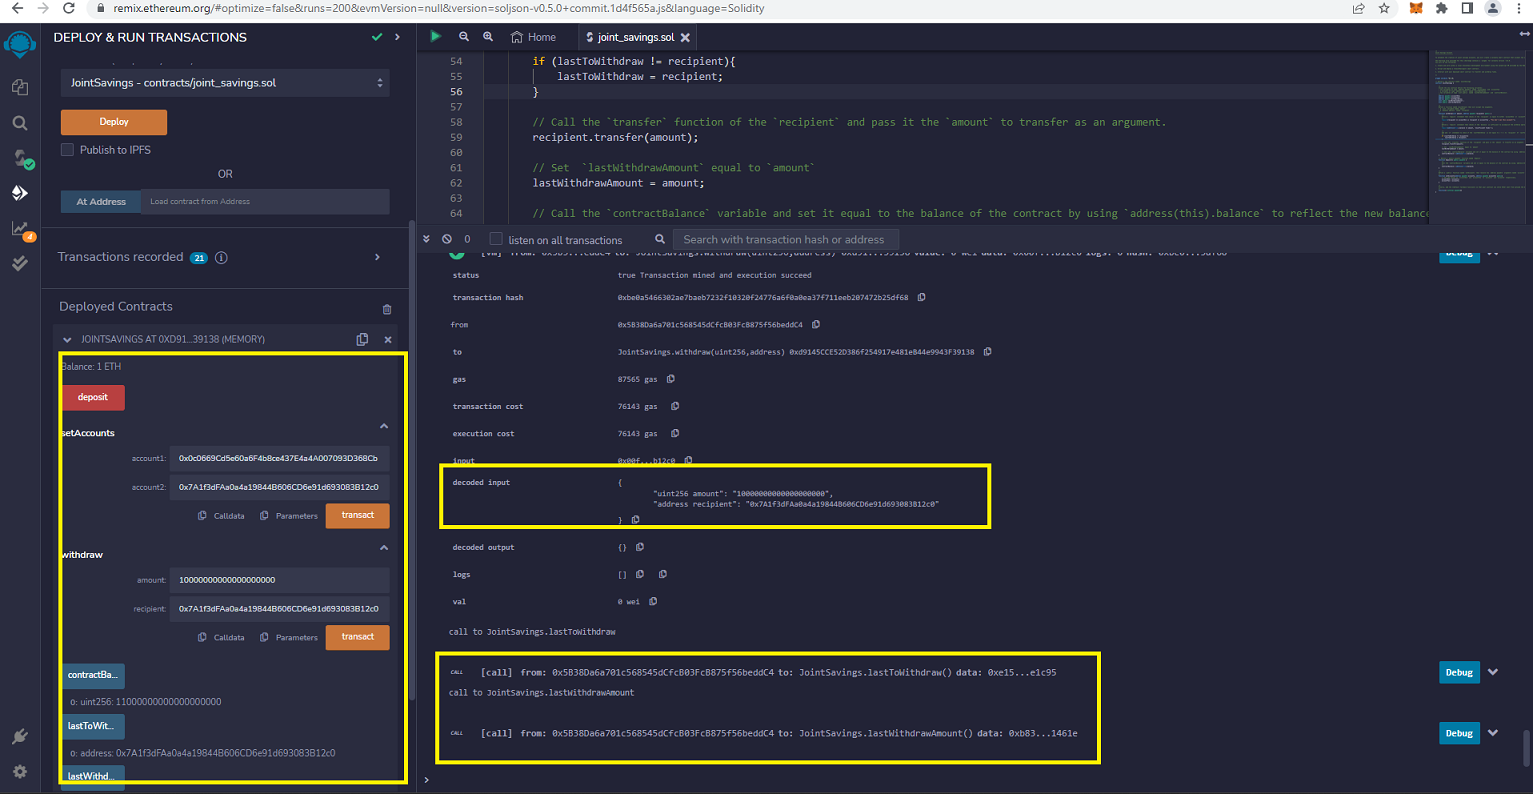1533x794 pixels.
Task: Collapse the Deploy & Run panel arrow
Action: (398, 37)
